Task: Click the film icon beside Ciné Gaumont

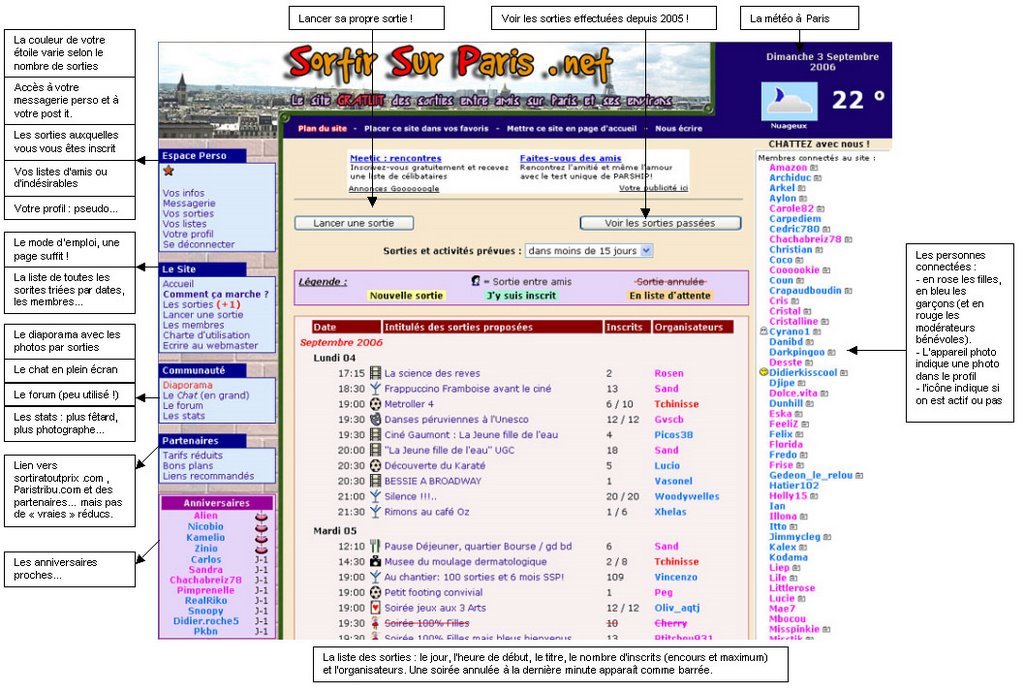Action: point(375,435)
